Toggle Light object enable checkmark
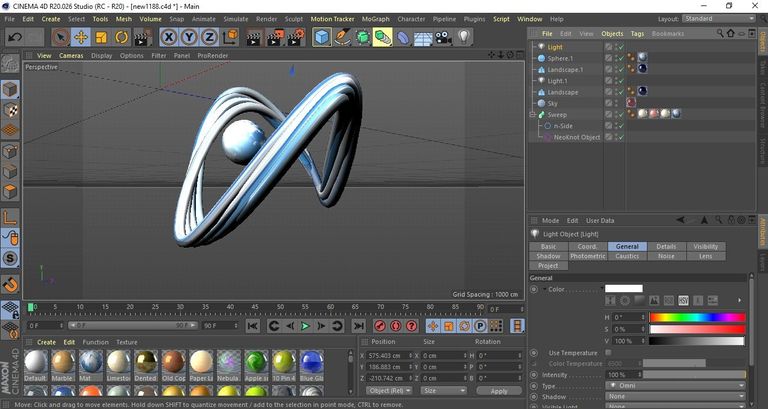Image resolution: width=768 pixels, height=409 pixels. coord(621,47)
